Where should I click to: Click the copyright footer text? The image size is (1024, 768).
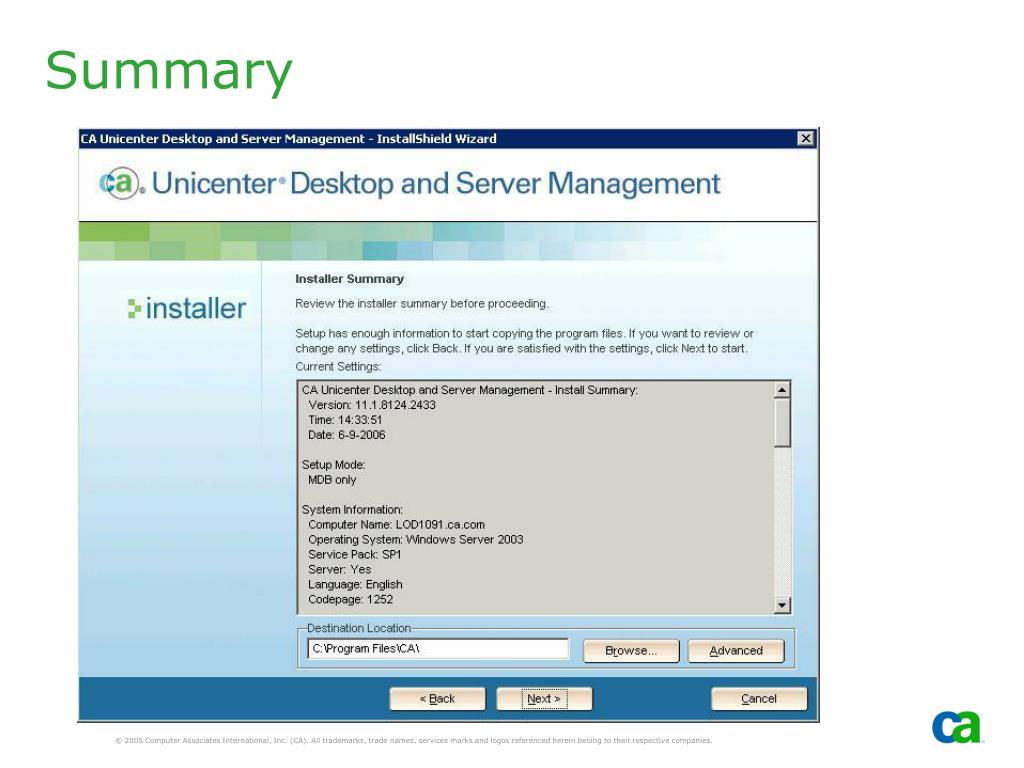tap(413, 741)
